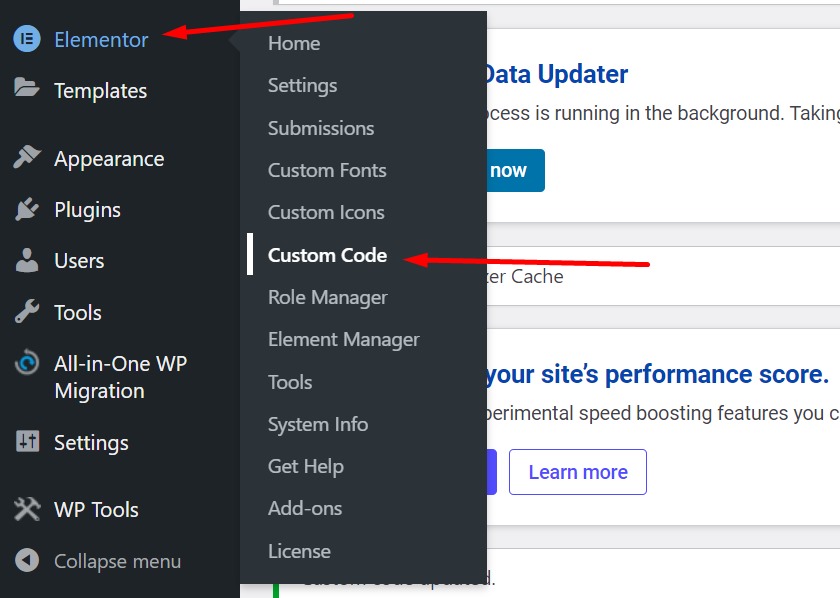Click the Collapse menu label
The image size is (840, 598).
coord(117,561)
